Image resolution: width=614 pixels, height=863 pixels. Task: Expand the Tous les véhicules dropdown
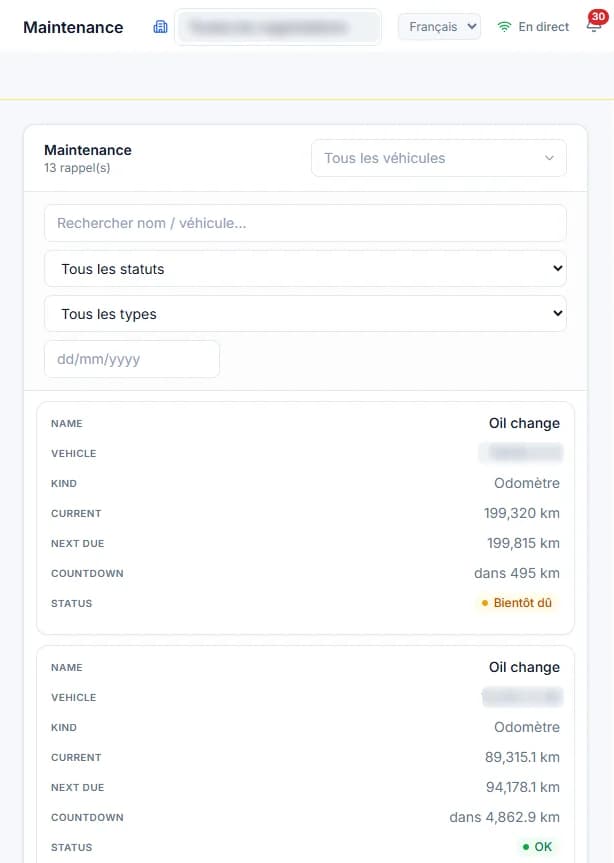point(438,158)
